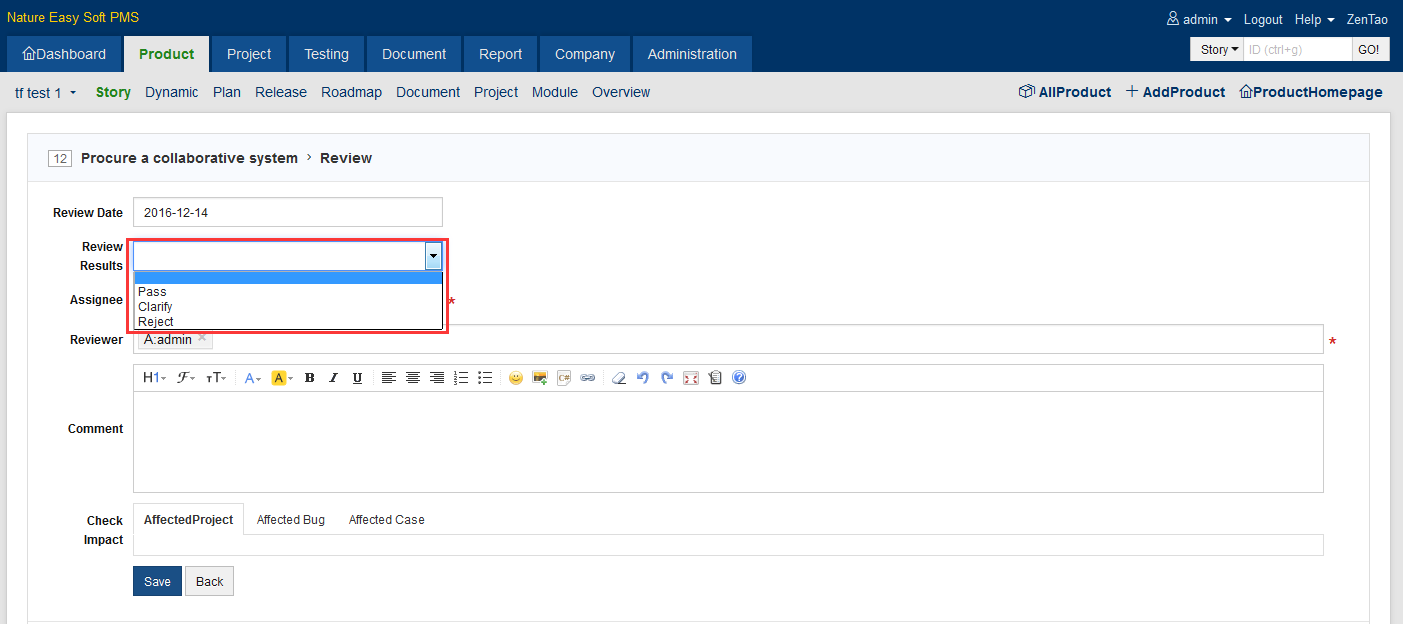The height and width of the screenshot is (624, 1403).
Task: Toggle bold formatting in comment editor
Action: [x=310, y=378]
